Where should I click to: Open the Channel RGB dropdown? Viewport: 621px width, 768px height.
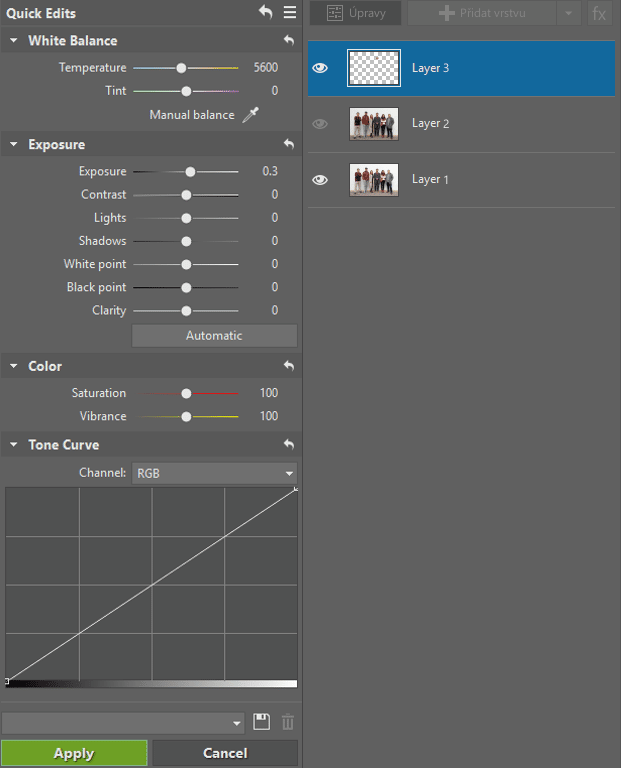[x=215, y=473]
